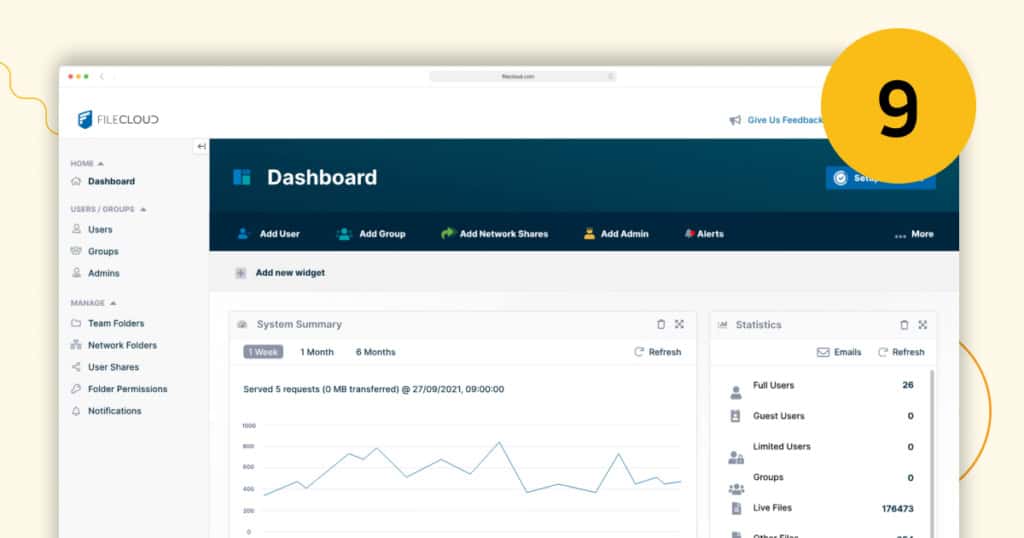The image size is (1024, 538).
Task: Click the Alerts icon in toolbar
Action: point(689,234)
